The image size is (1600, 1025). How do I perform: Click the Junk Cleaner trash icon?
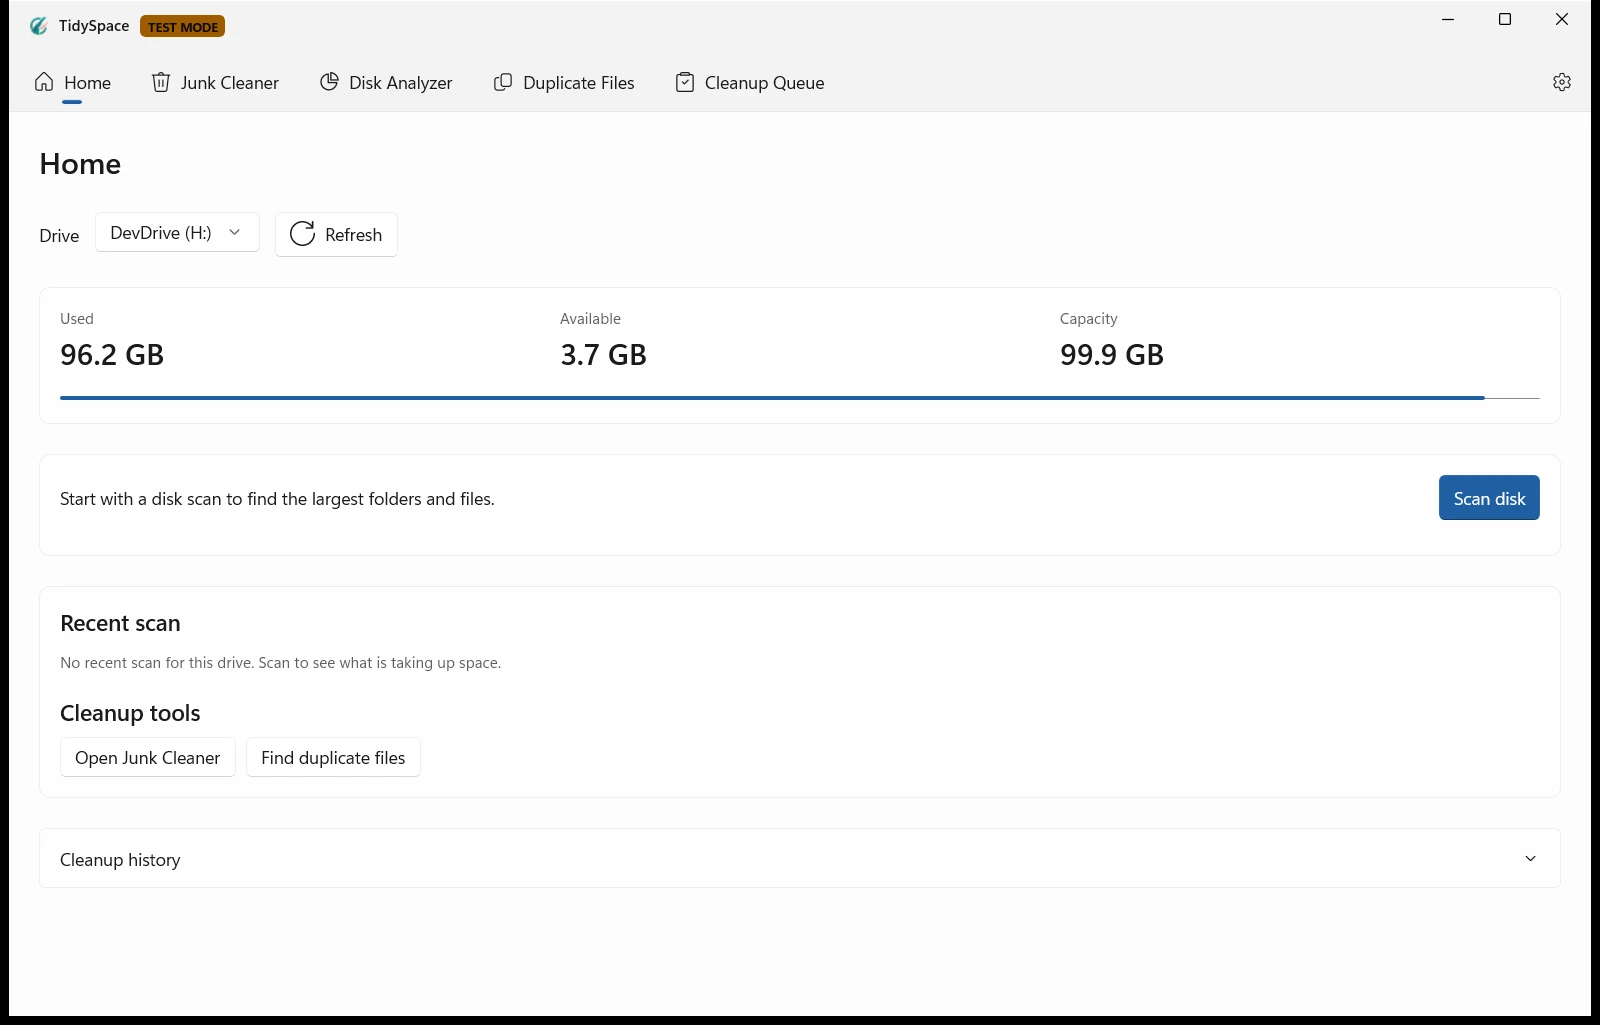point(161,82)
